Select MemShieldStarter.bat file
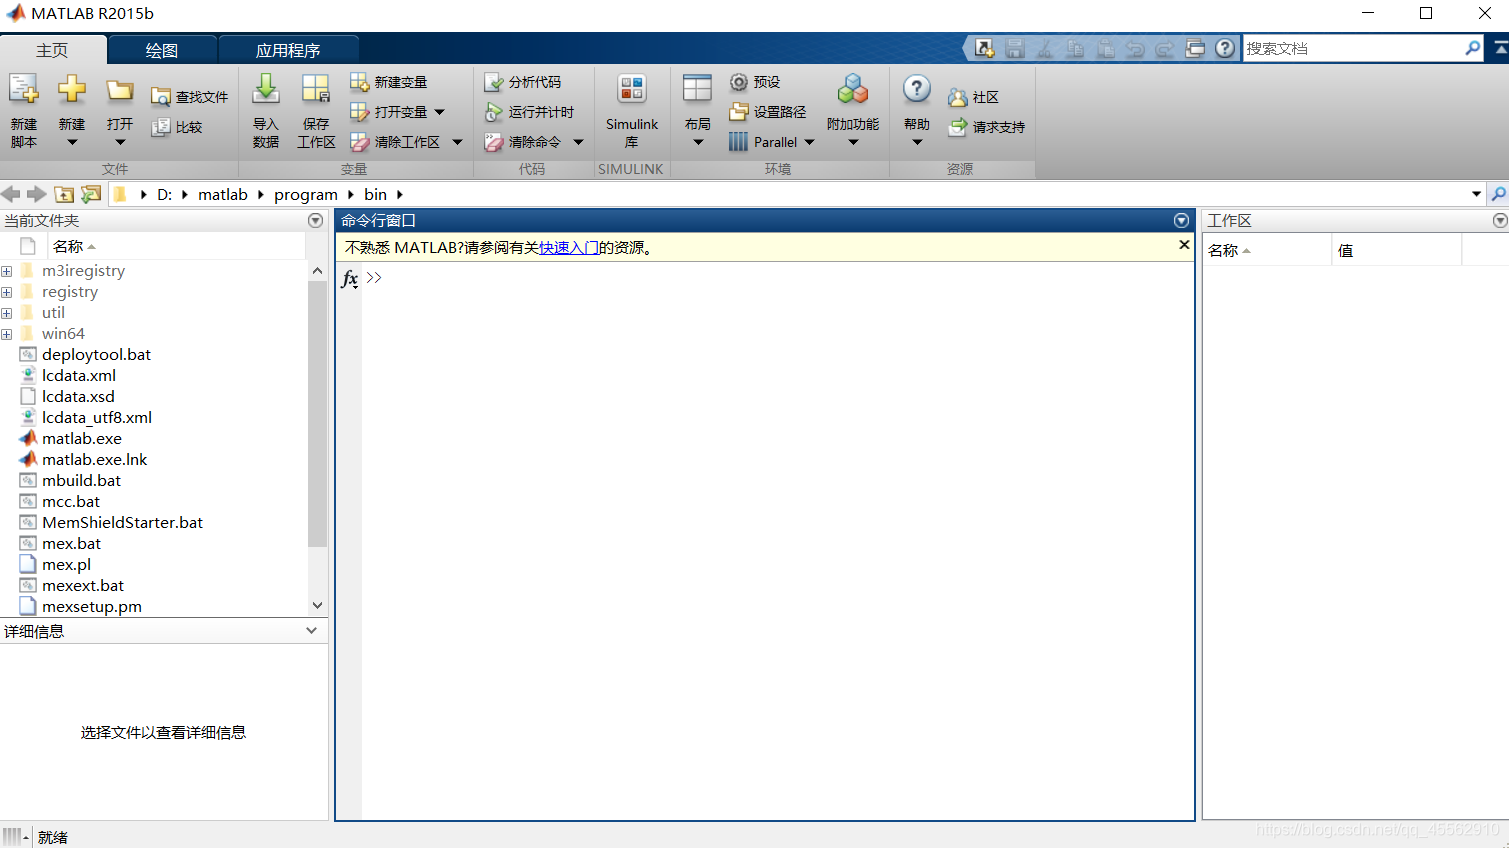The image size is (1509, 848). point(122,522)
